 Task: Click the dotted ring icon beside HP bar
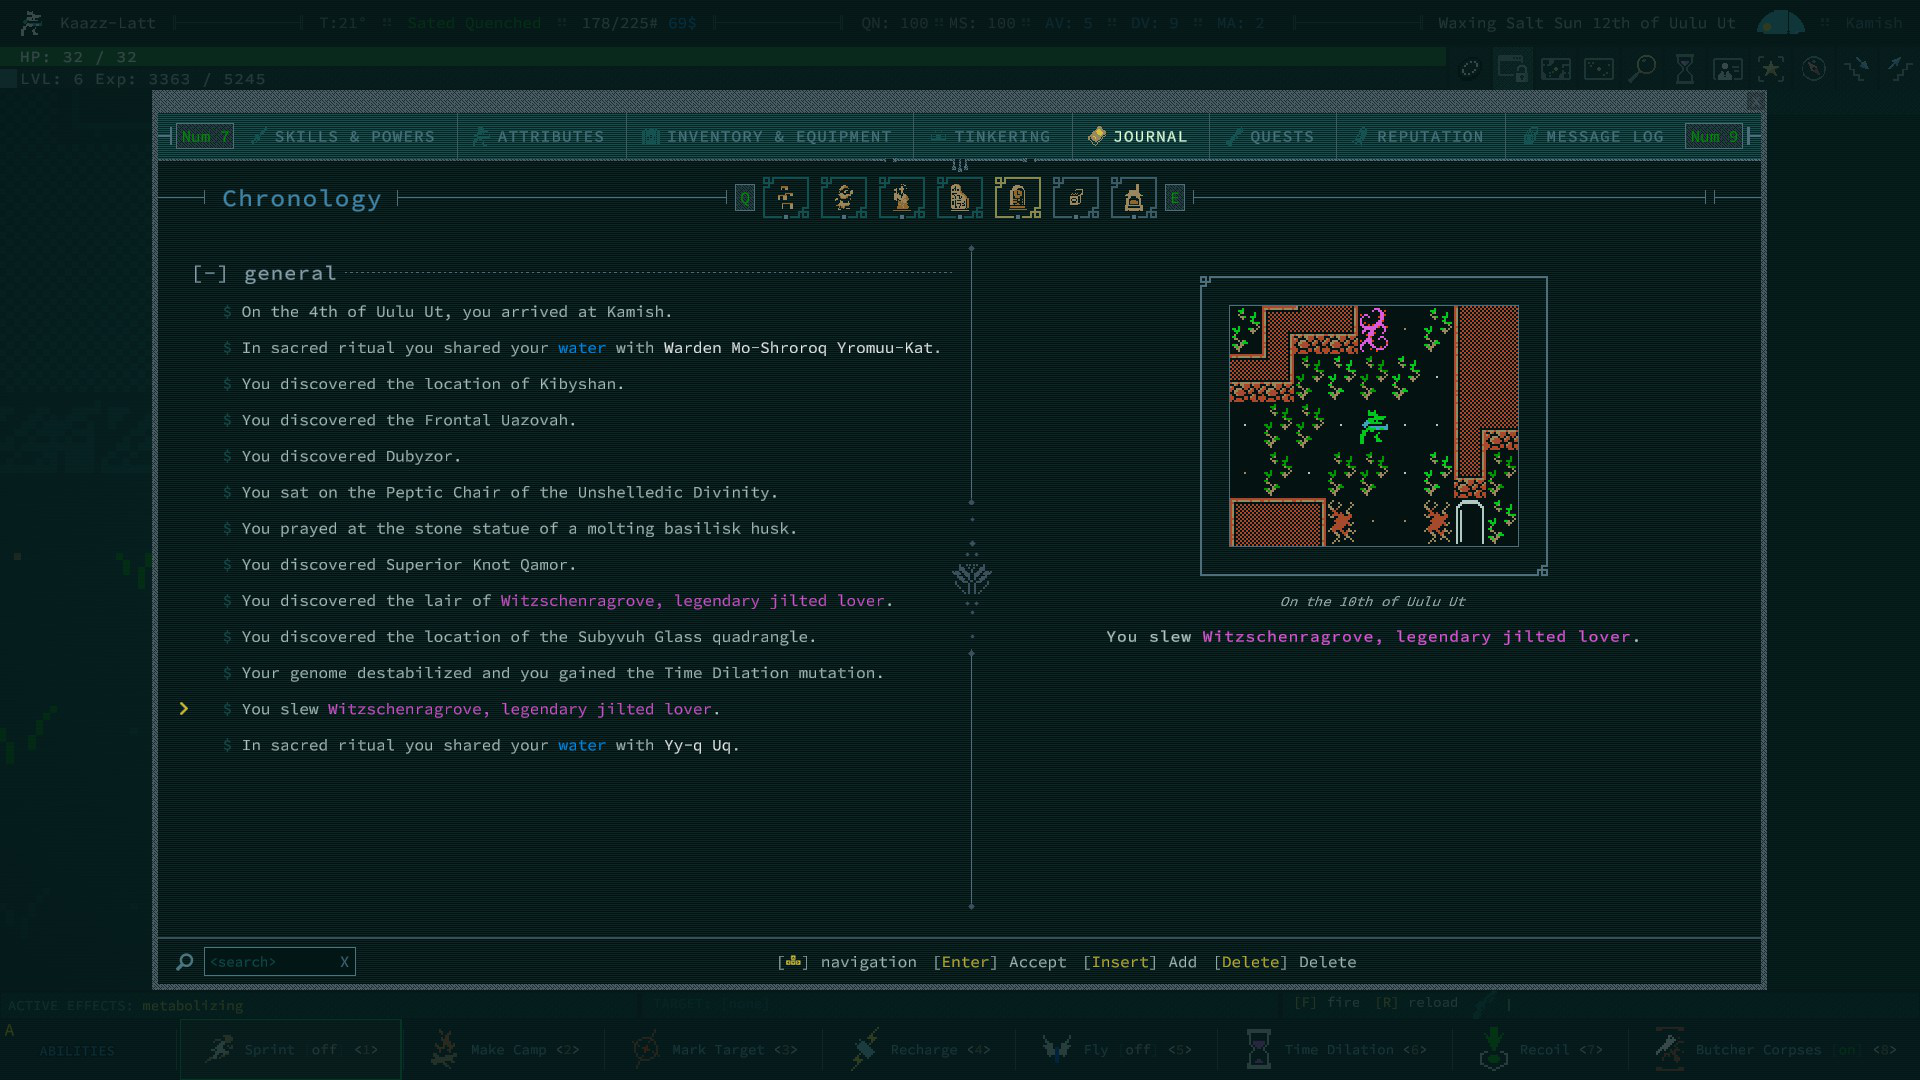tap(1470, 68)
